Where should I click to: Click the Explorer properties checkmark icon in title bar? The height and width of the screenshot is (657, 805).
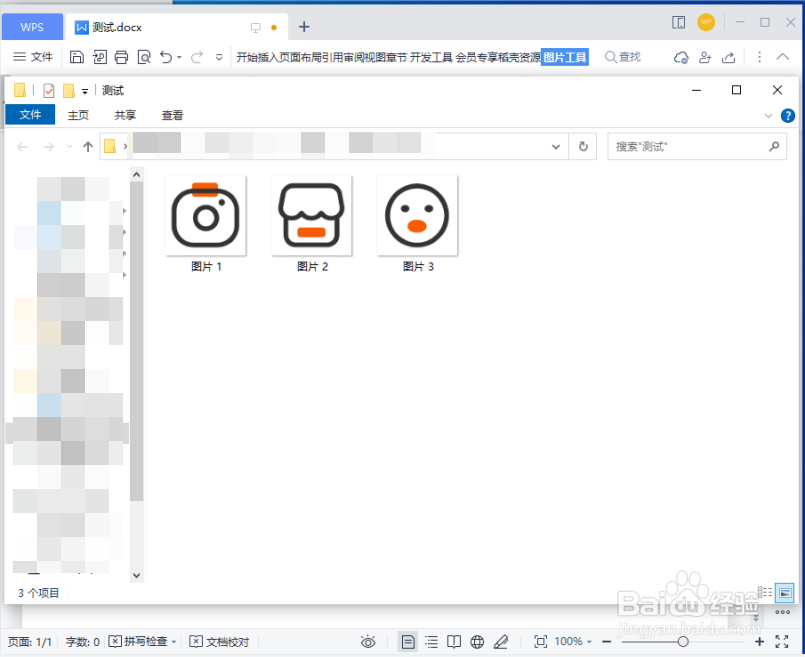pos(49,91)
